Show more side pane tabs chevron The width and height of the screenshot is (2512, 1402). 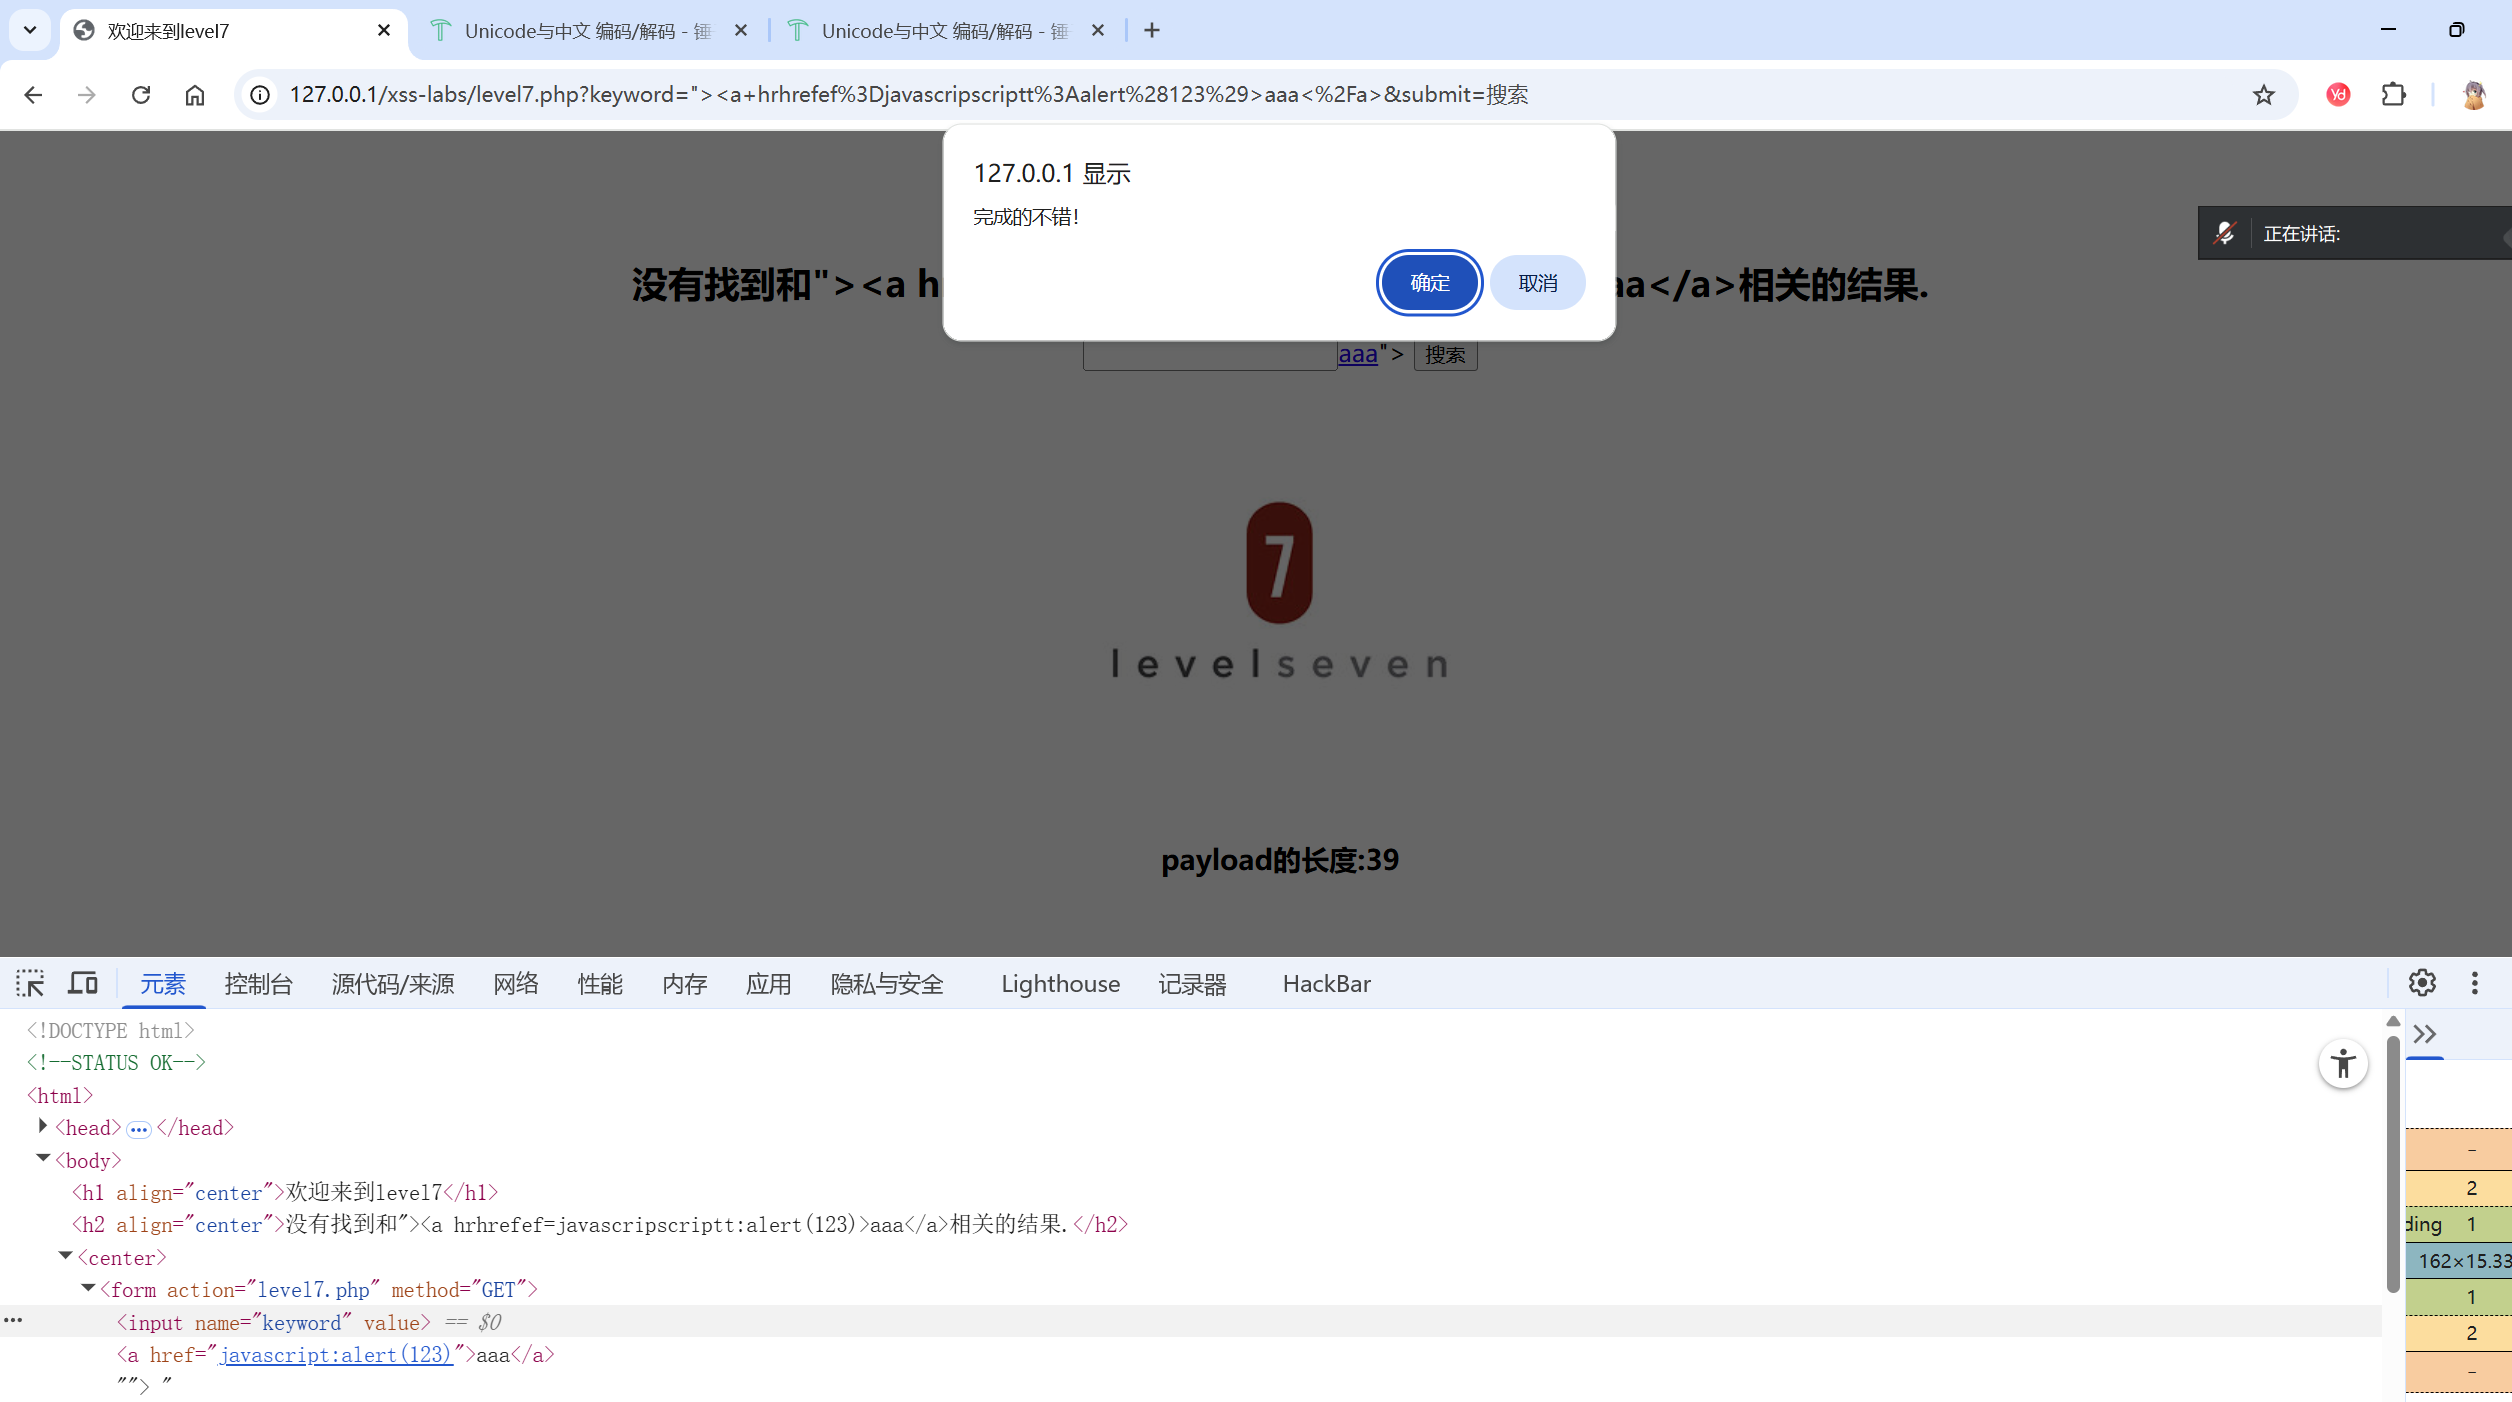2425,1034
